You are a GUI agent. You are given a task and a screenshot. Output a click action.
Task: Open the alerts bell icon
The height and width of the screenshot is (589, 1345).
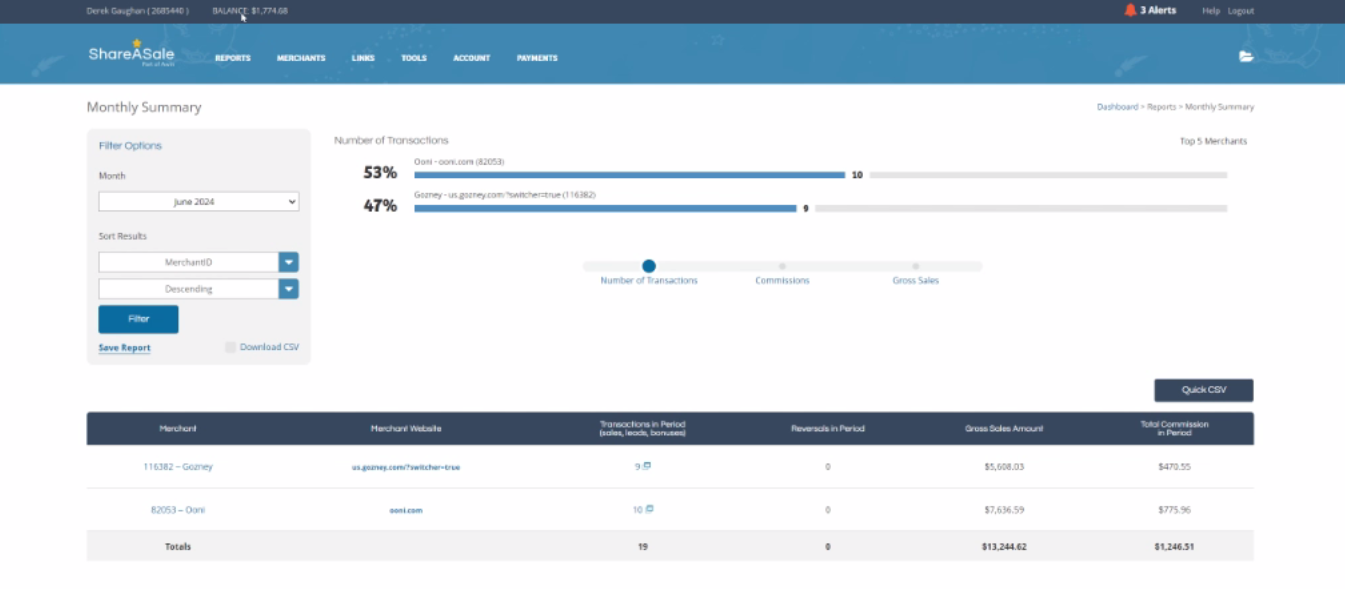[x=1130, y=10]
